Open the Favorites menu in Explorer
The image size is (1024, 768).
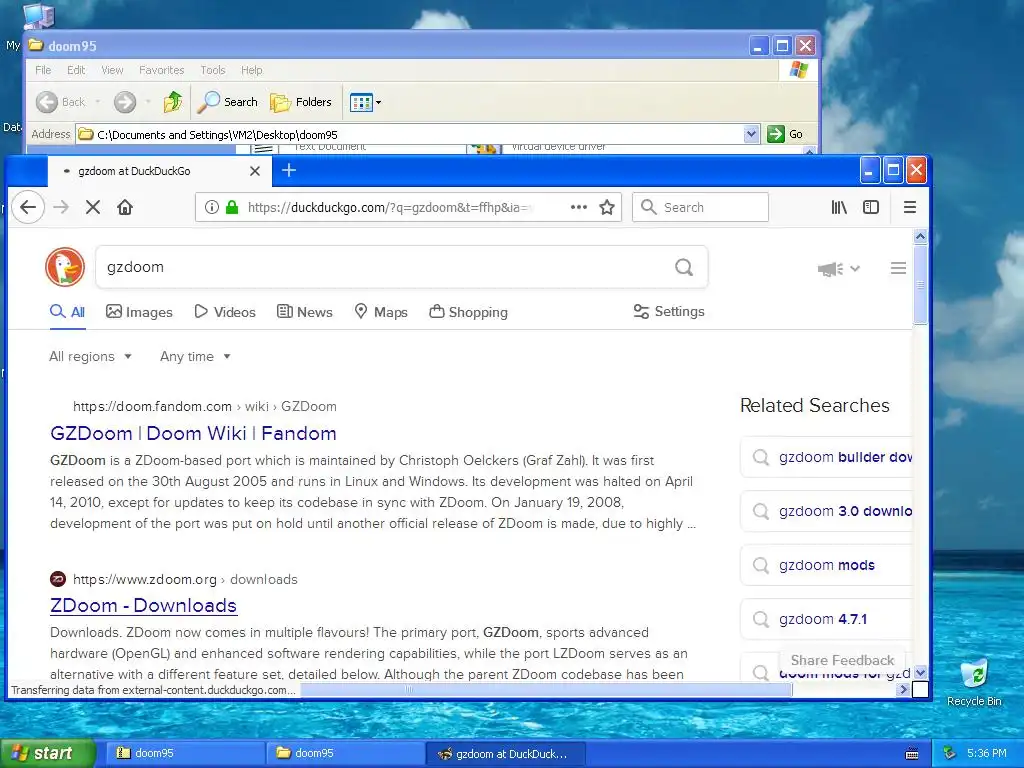point(161,70)
